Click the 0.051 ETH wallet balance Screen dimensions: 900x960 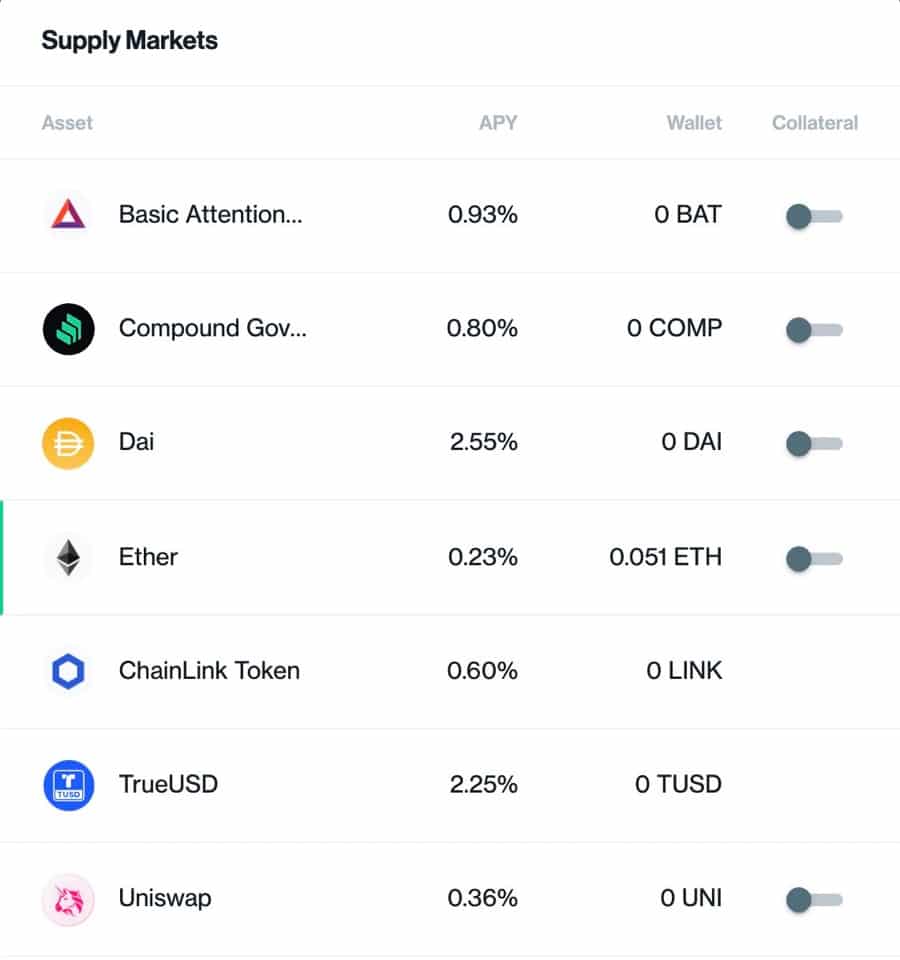(x=665, y=557)
